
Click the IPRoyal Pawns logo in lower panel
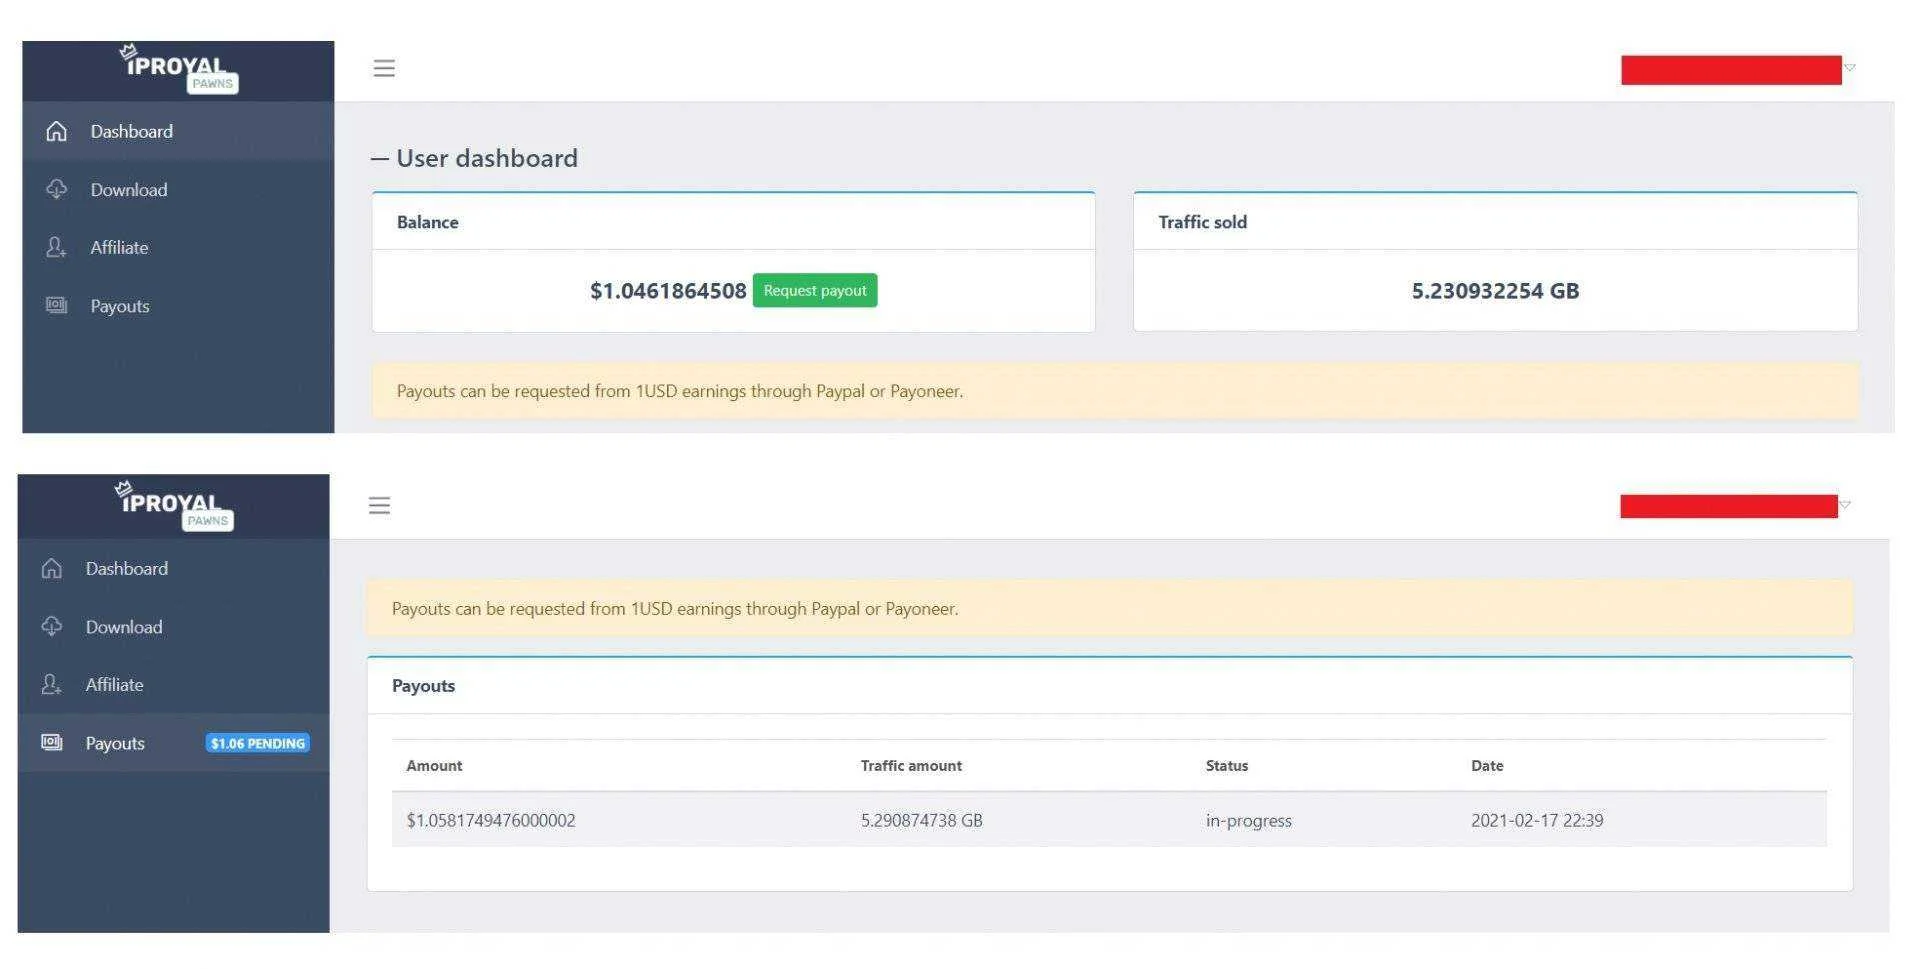[x=174, y=506]
